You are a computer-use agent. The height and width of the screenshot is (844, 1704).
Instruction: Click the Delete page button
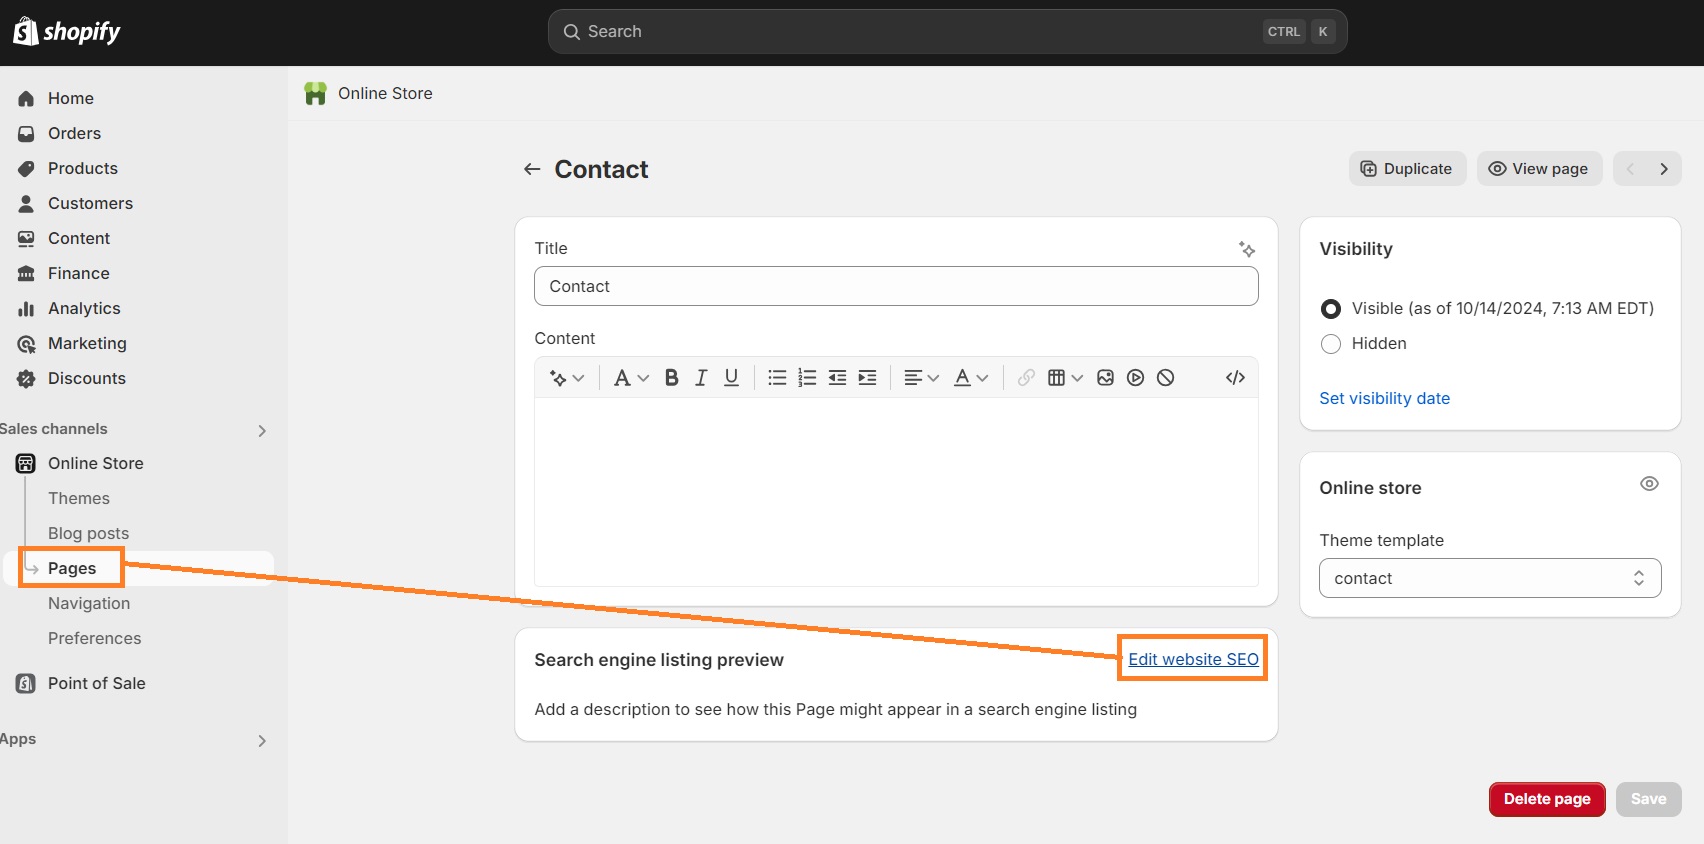click(1547, 799)
